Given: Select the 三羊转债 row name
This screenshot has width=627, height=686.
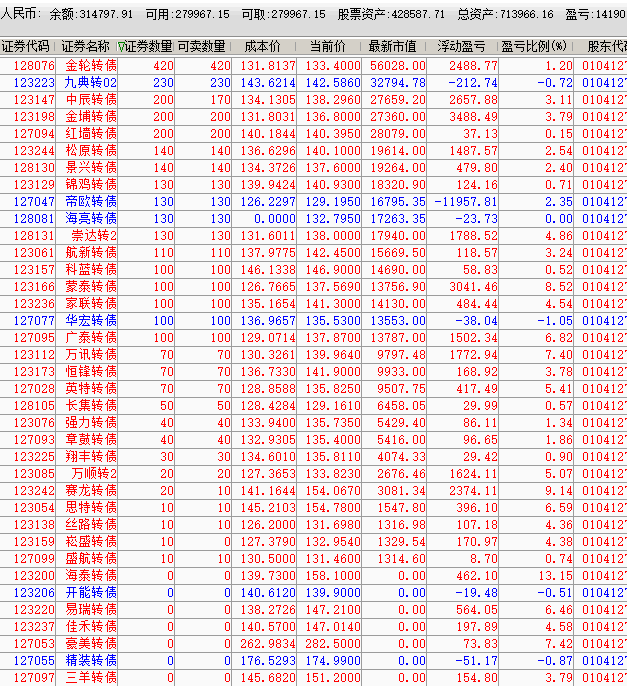Looking at the screenshot, I should click(x=91, y=678).
